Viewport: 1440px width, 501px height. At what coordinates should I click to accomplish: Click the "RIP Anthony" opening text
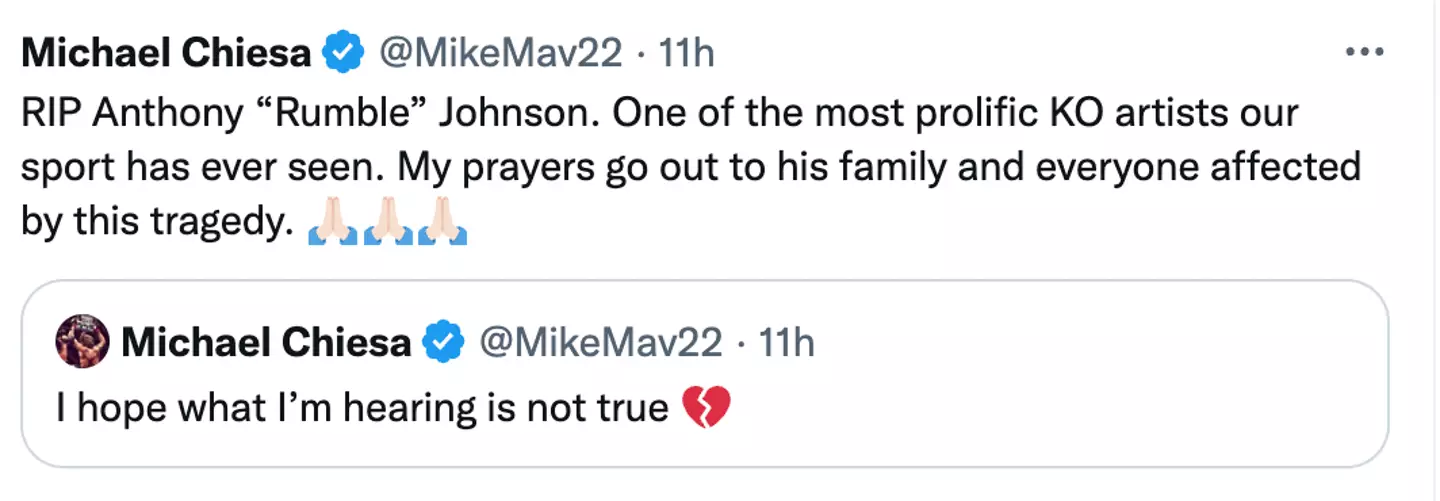(130, 113)
